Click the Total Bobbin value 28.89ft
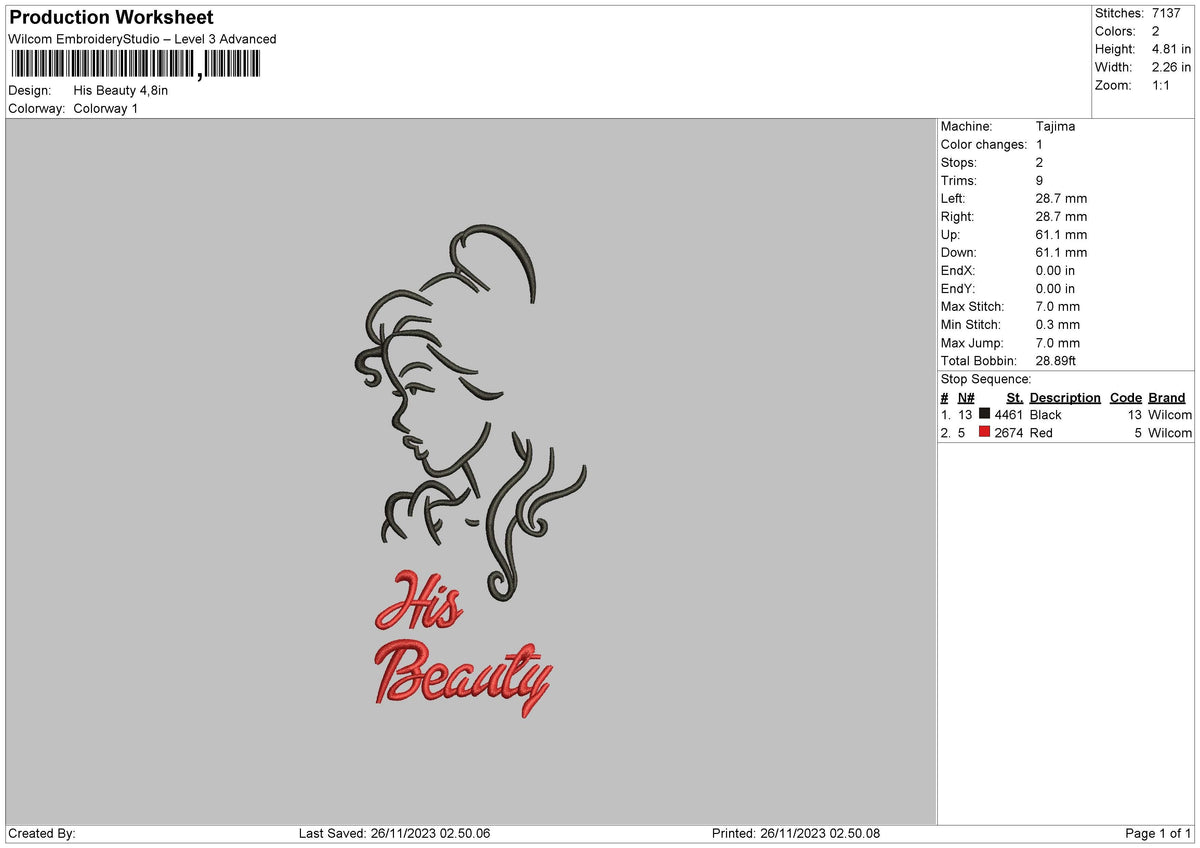 click(1056, 360)
